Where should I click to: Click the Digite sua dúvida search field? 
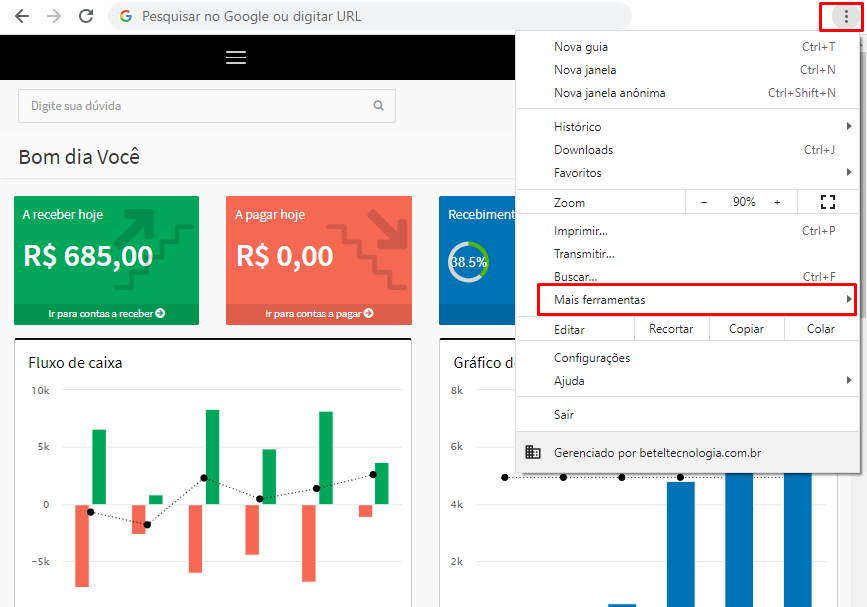coord(195,105)
